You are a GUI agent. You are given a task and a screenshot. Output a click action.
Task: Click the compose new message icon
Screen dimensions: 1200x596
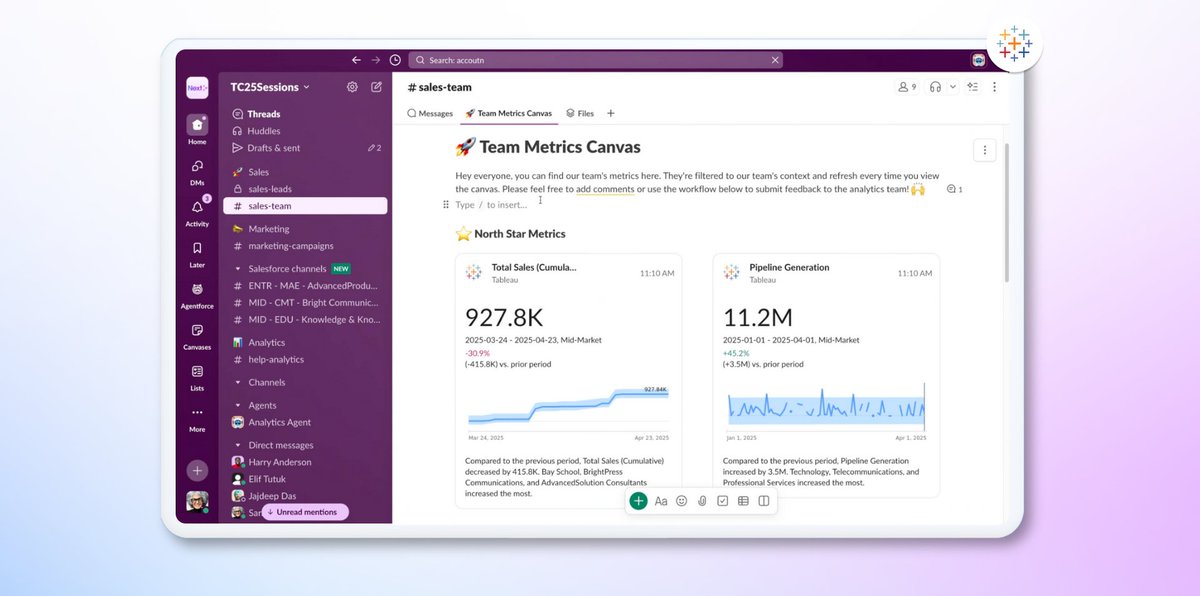coord(376,87)
